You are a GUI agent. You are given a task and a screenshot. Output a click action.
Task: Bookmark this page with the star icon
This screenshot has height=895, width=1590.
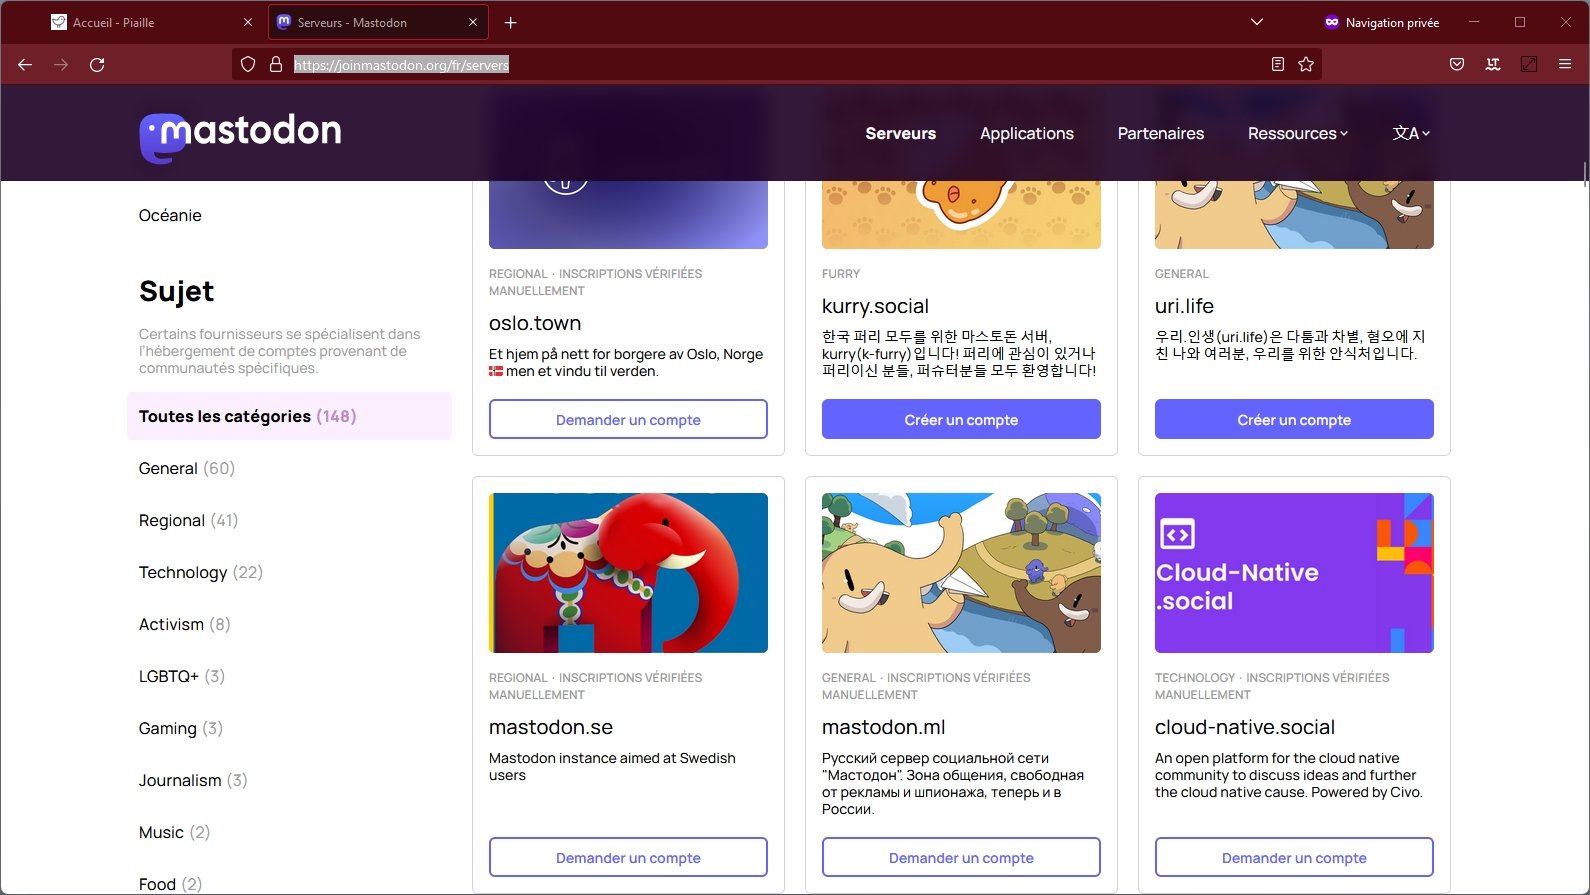[x=1306, y=65]
